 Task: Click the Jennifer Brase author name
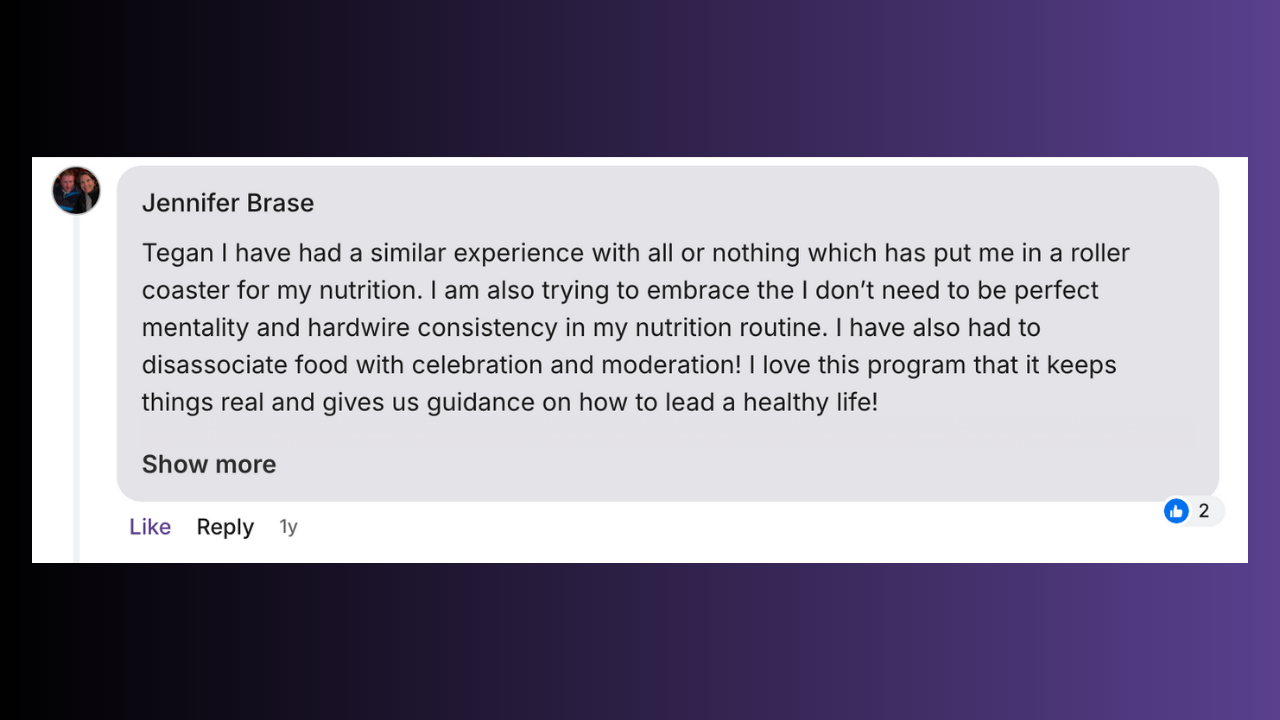[x=228, y=203]
